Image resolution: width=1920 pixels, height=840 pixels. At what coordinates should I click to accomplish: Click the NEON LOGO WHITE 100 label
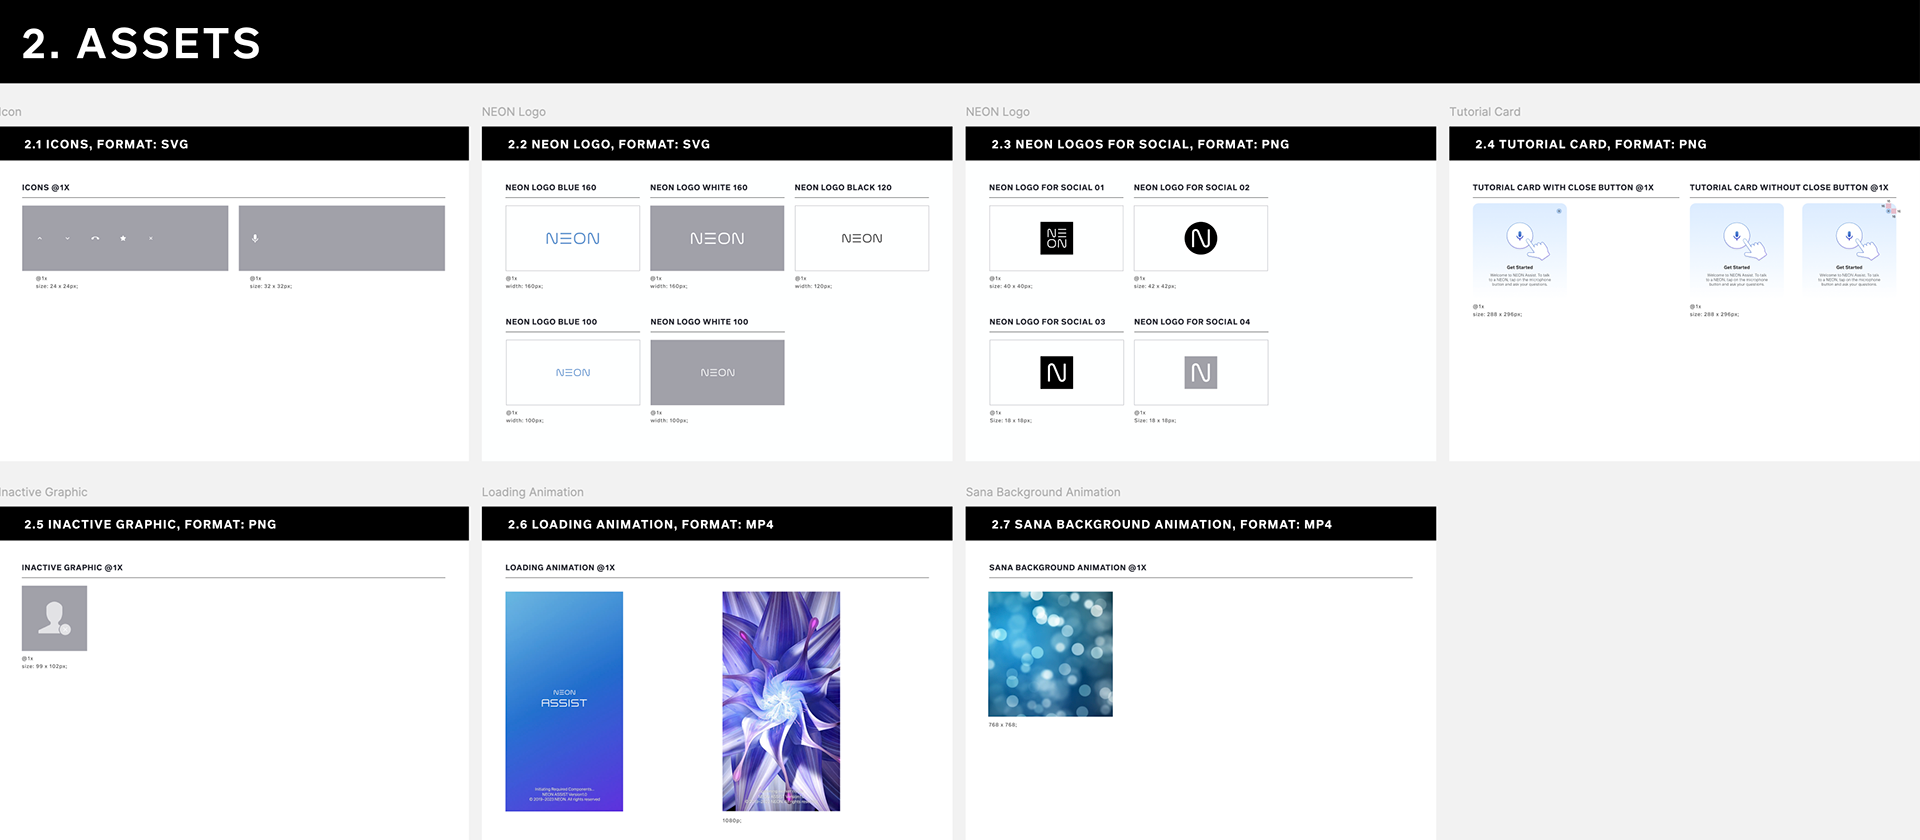coord(699,322)
